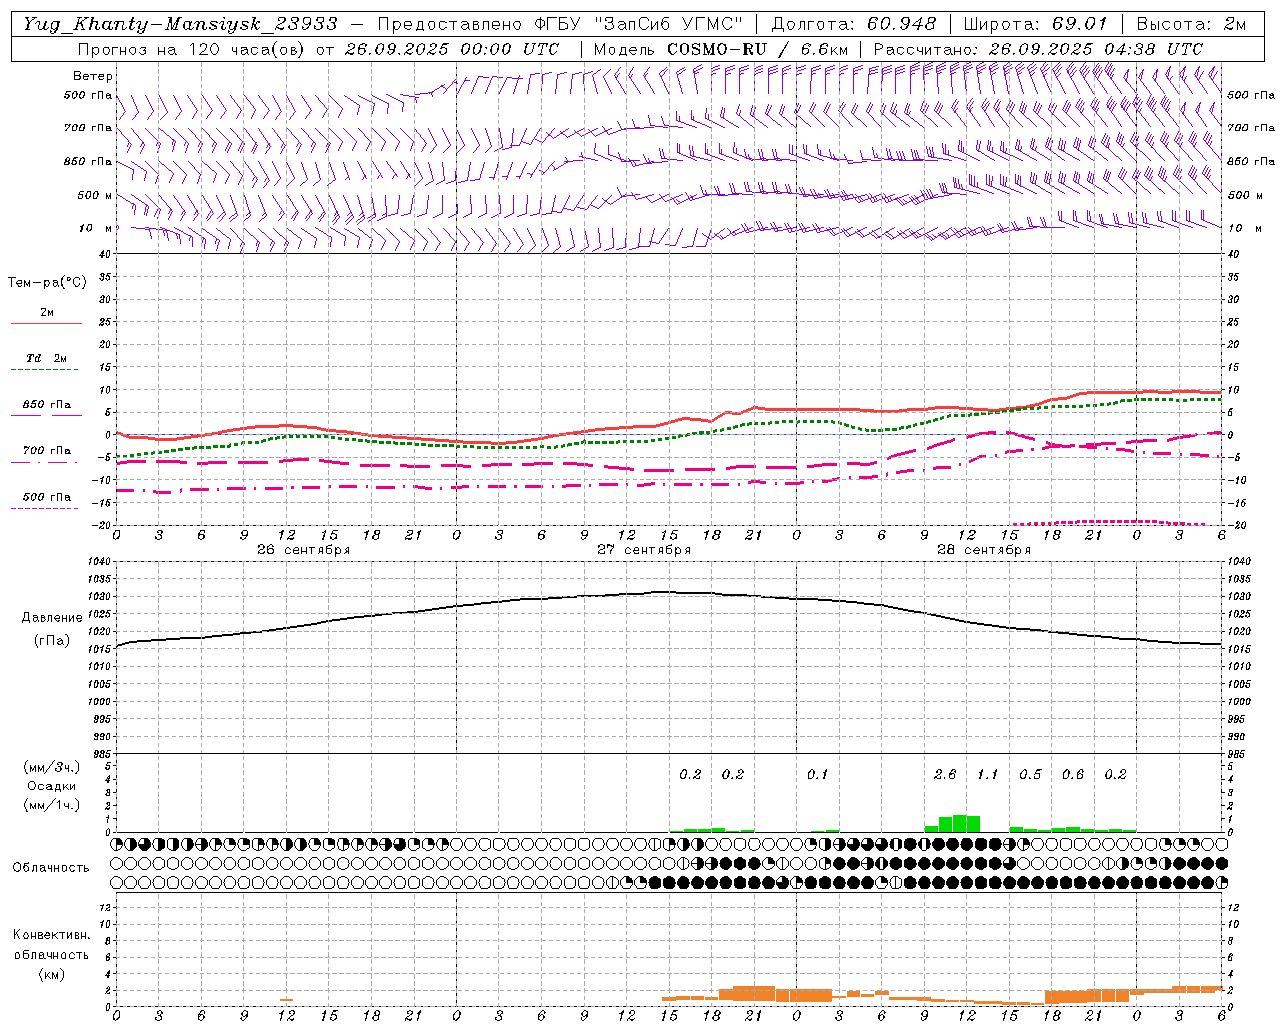This screenshot has height=1024, width=1280.
Task: Click the 1.1 precipitation total value
Action: click(x=988, y=774)
